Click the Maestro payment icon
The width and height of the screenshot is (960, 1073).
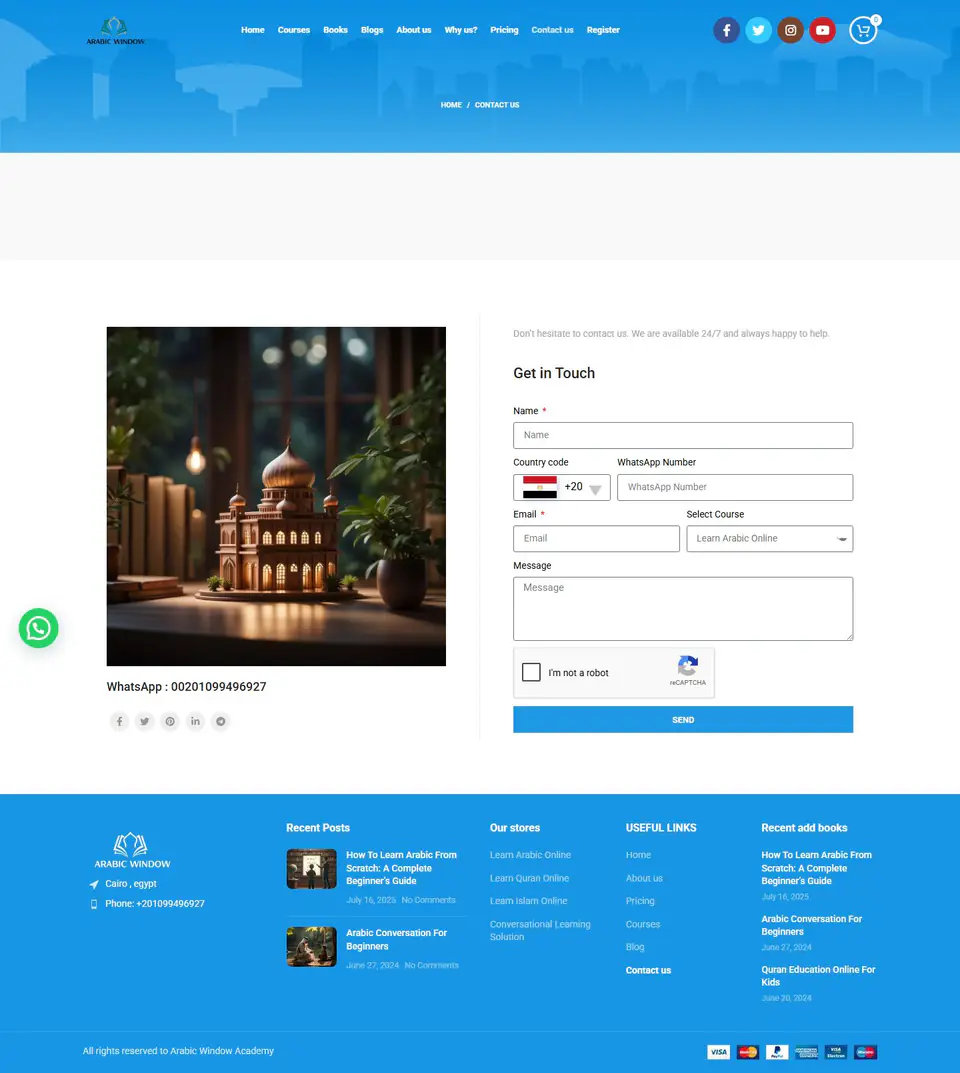(866, 1052)
